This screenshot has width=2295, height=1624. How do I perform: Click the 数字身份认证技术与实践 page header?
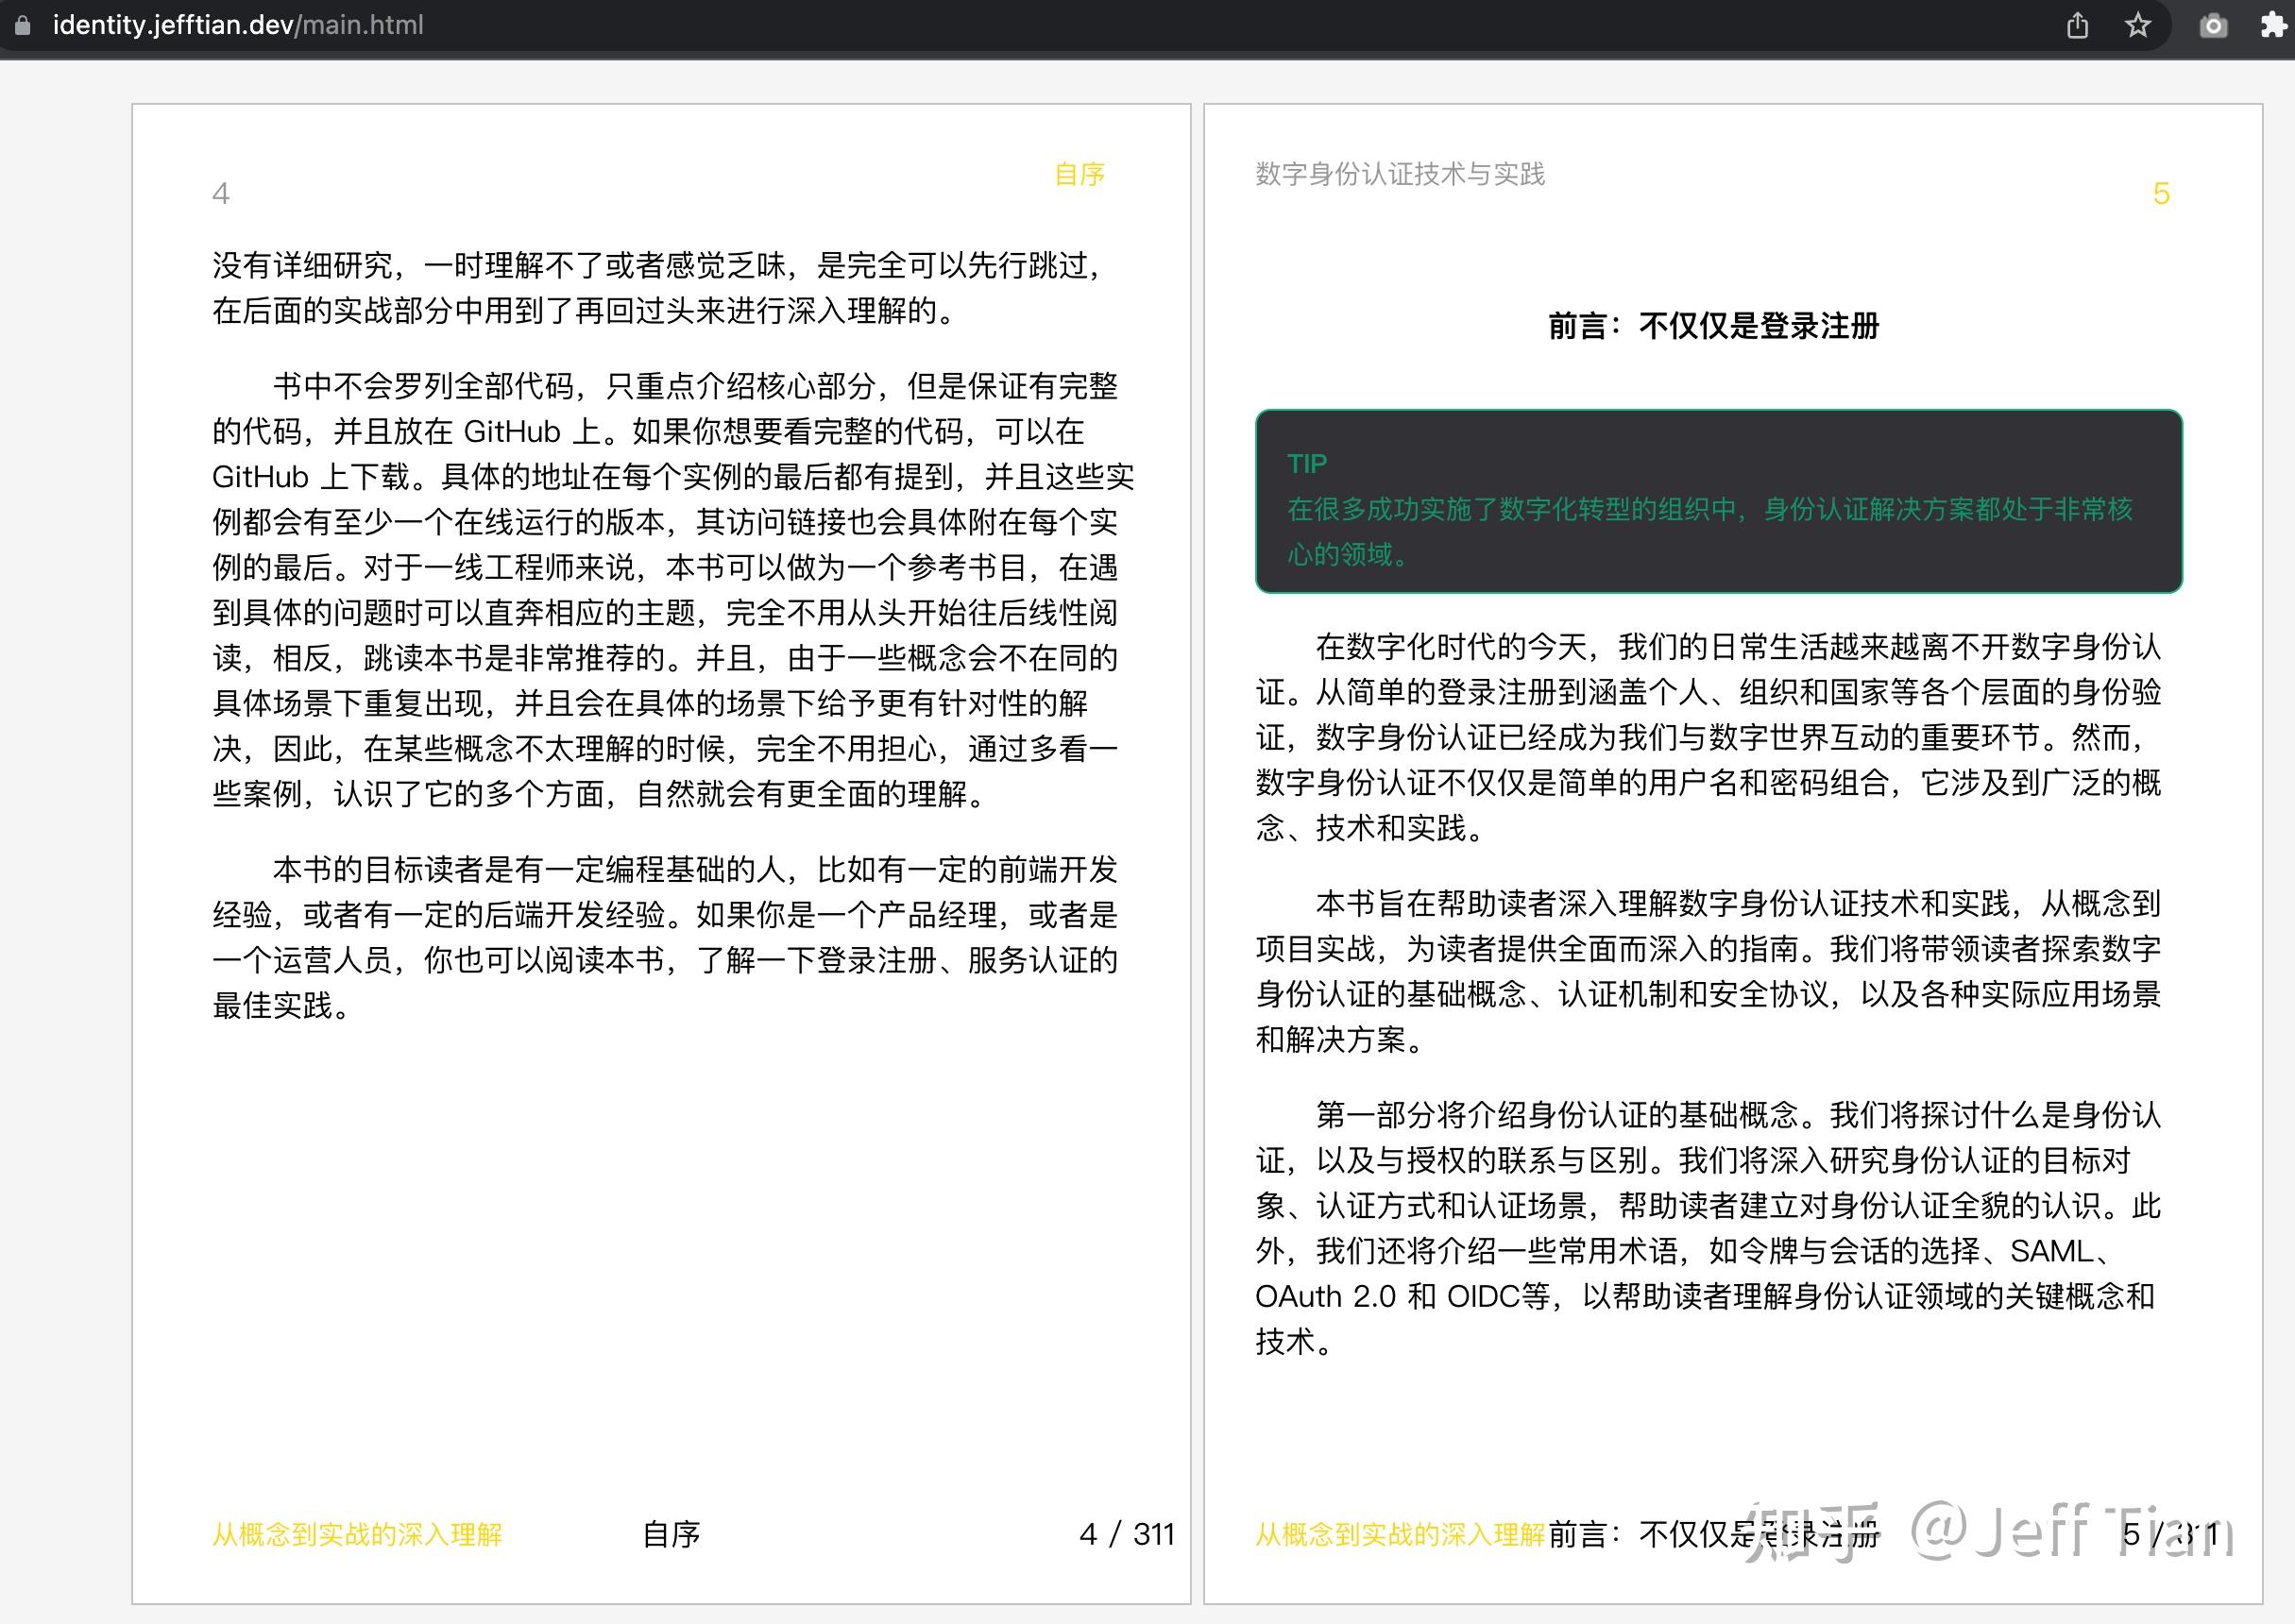click(1398, 175)
